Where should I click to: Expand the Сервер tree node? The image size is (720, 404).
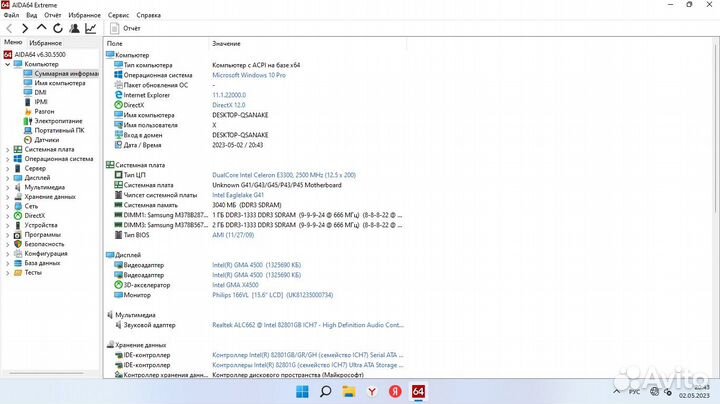coord(7,168)
